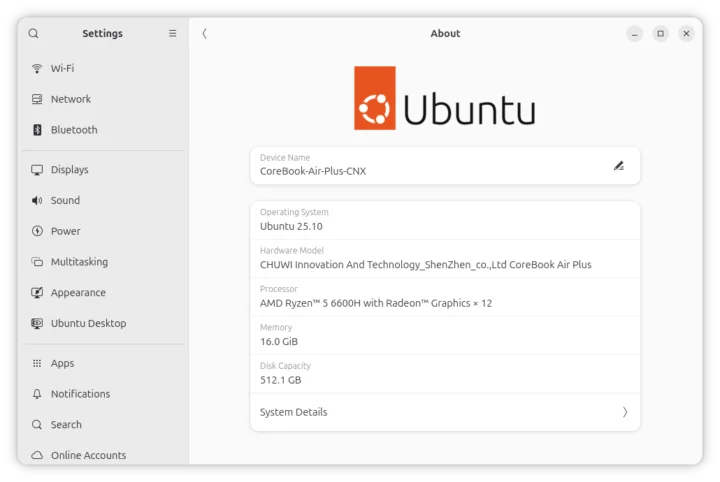Viewport: 720px width, 482px height.
Task: Select the Power panel
Action: [103, 231]
